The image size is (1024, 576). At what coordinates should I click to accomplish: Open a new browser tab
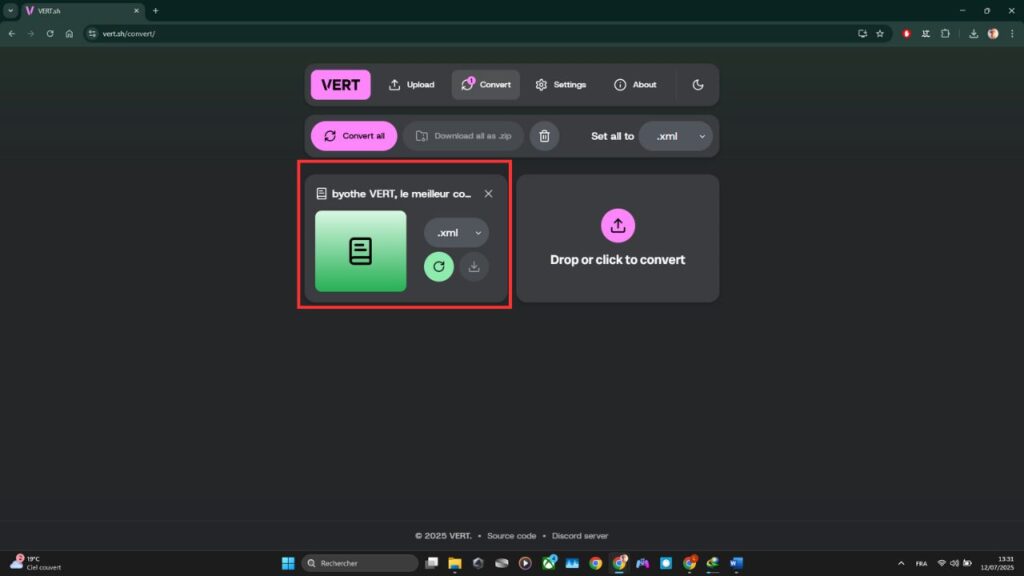[155, 11]
